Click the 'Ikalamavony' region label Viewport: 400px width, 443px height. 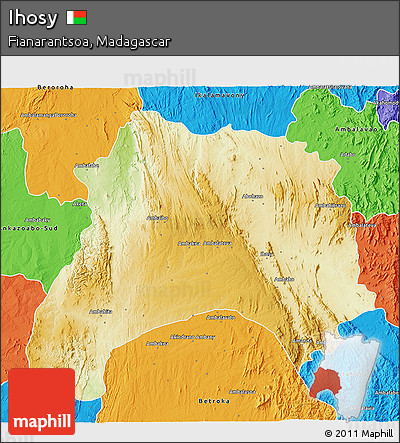(220, 95)
